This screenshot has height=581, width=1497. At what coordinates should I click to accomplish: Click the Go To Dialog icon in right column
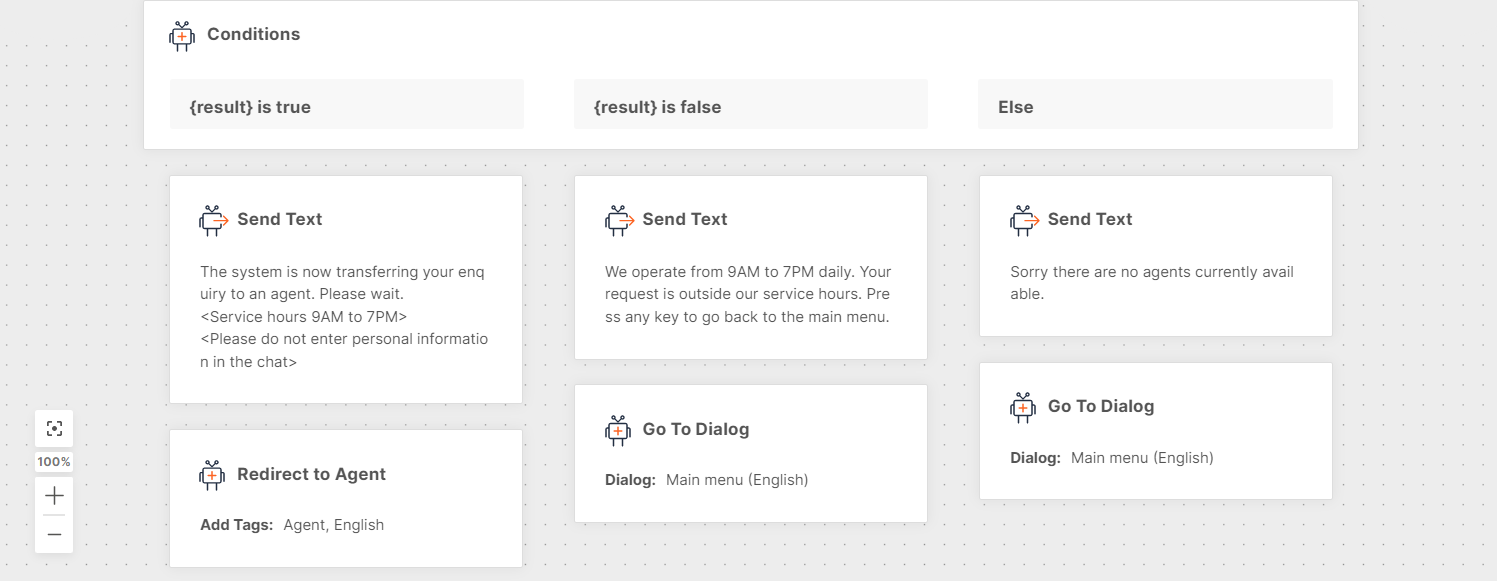(x=1023, y=407)
